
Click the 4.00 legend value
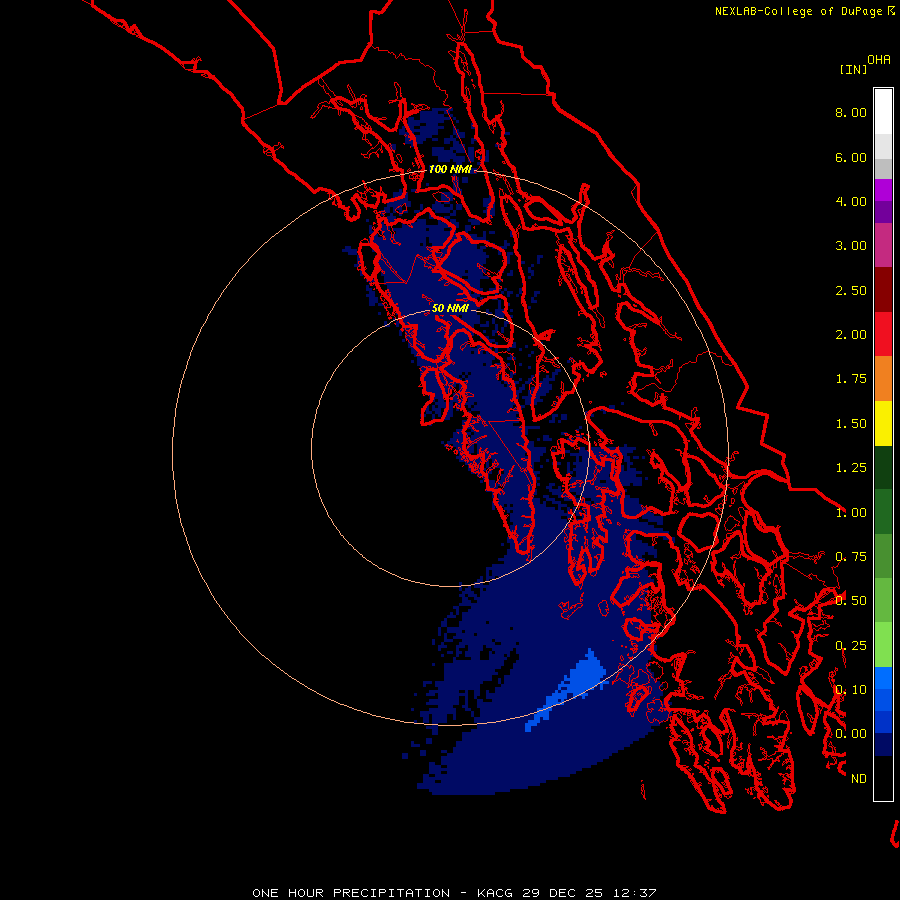pos(851,201)
